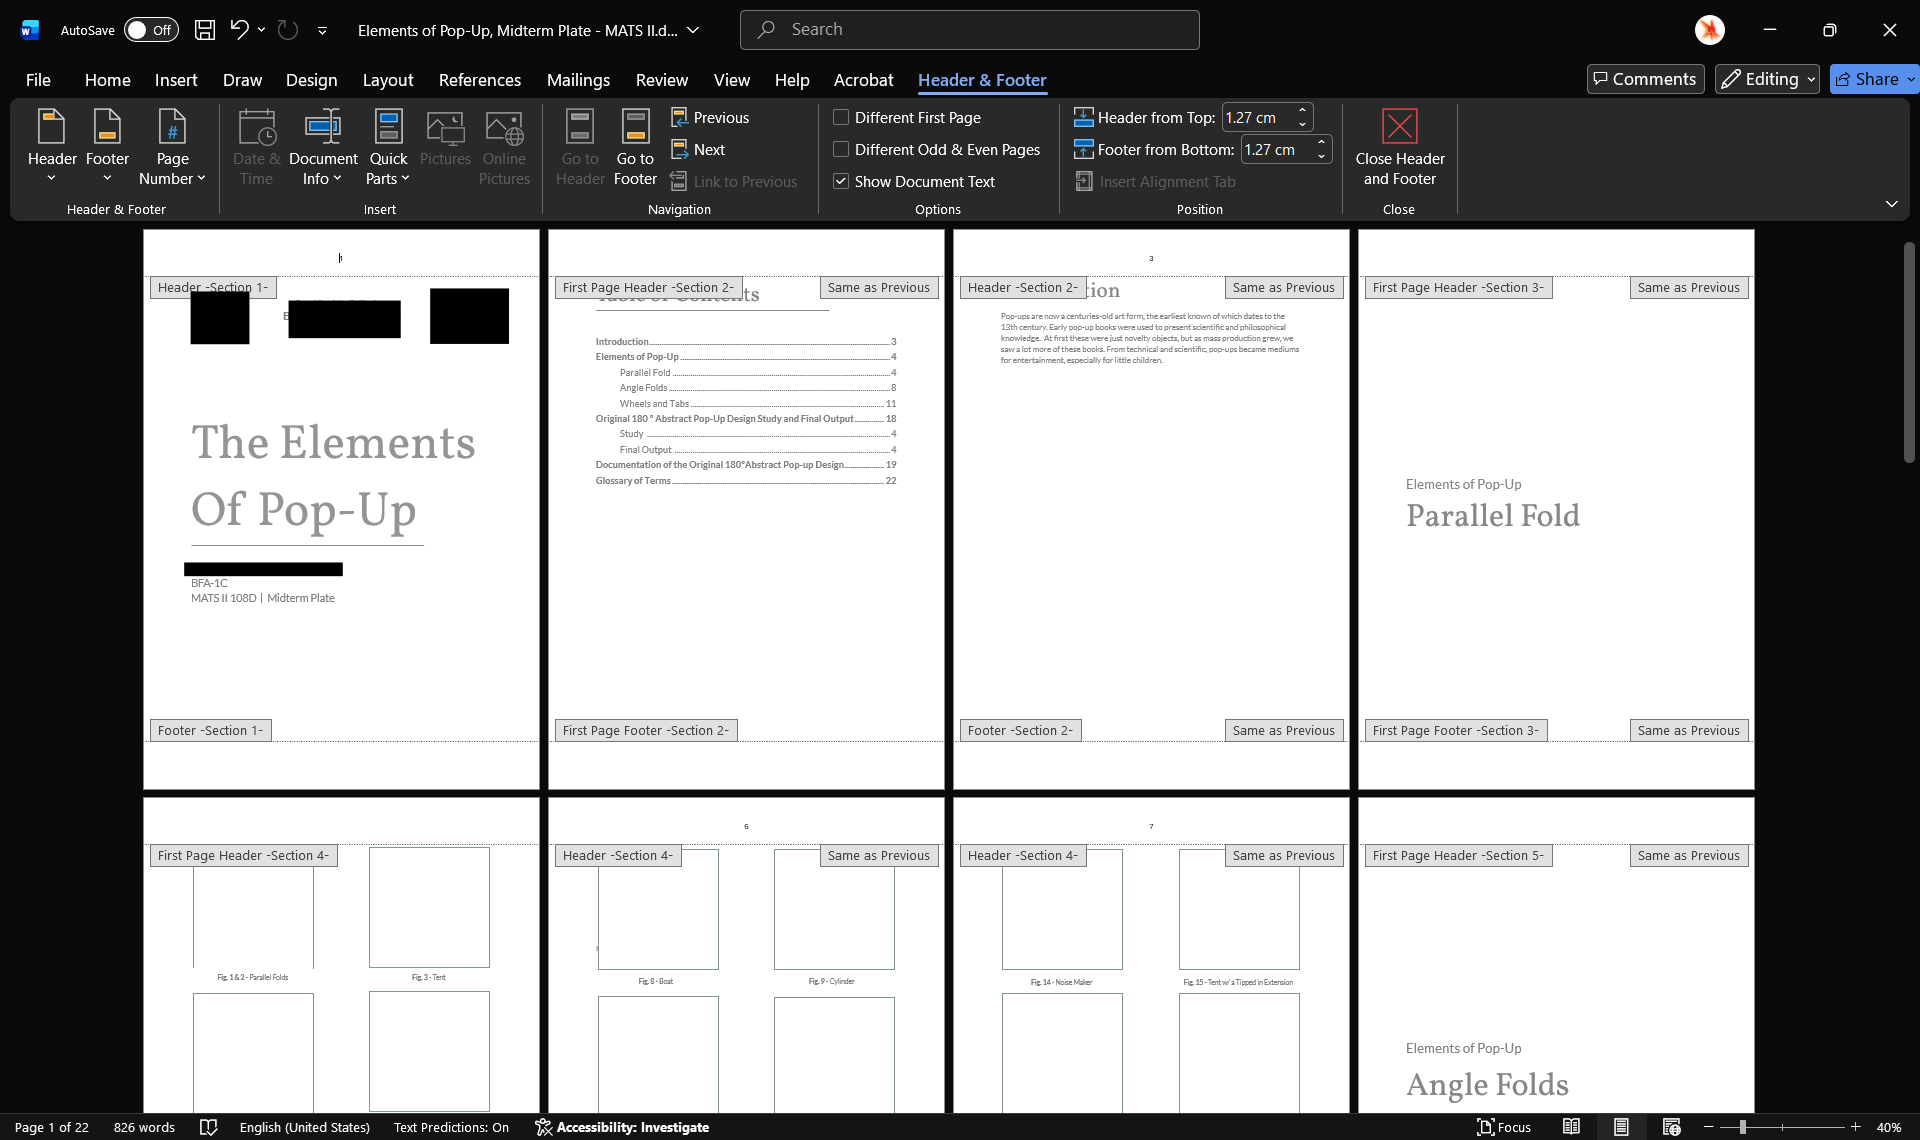The width and height of the screenshot is (1920, 1140).
Task: Click Go to Header icon
Action: pyautogui.click(x=580, y=147)
